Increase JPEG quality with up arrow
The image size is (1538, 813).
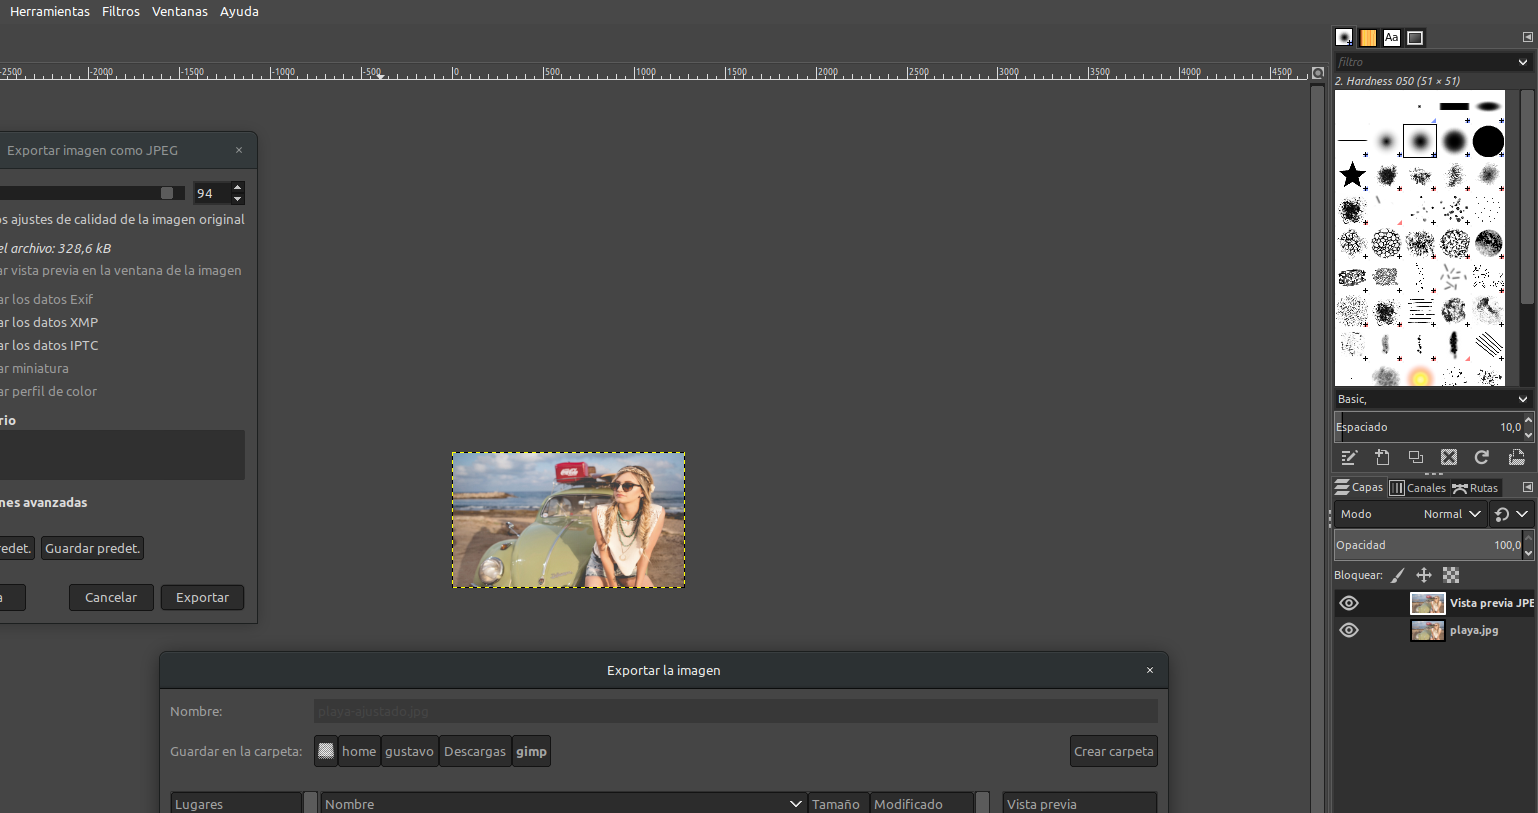pos(237,187)
